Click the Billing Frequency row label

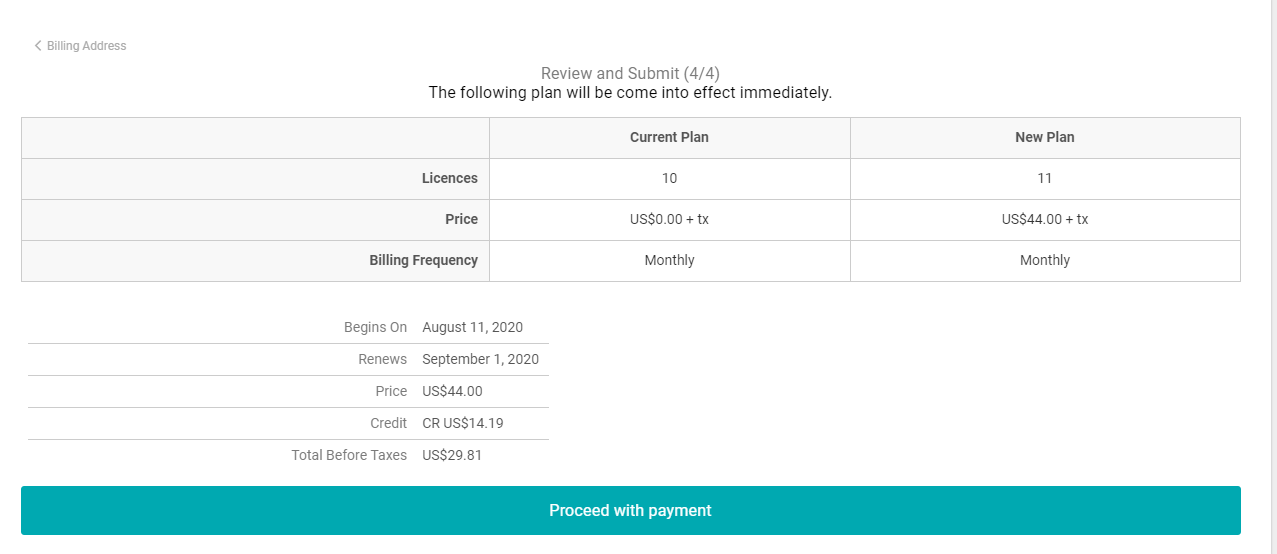click(x=423, y=261)
